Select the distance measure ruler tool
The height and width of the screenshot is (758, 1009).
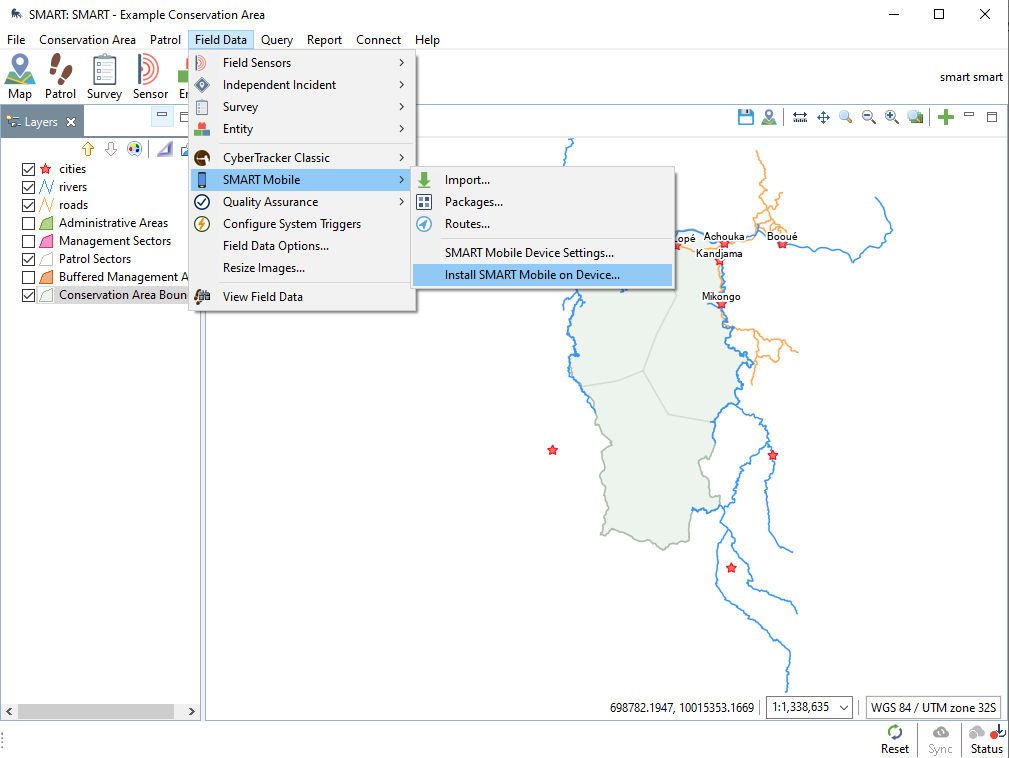point(800,117)
